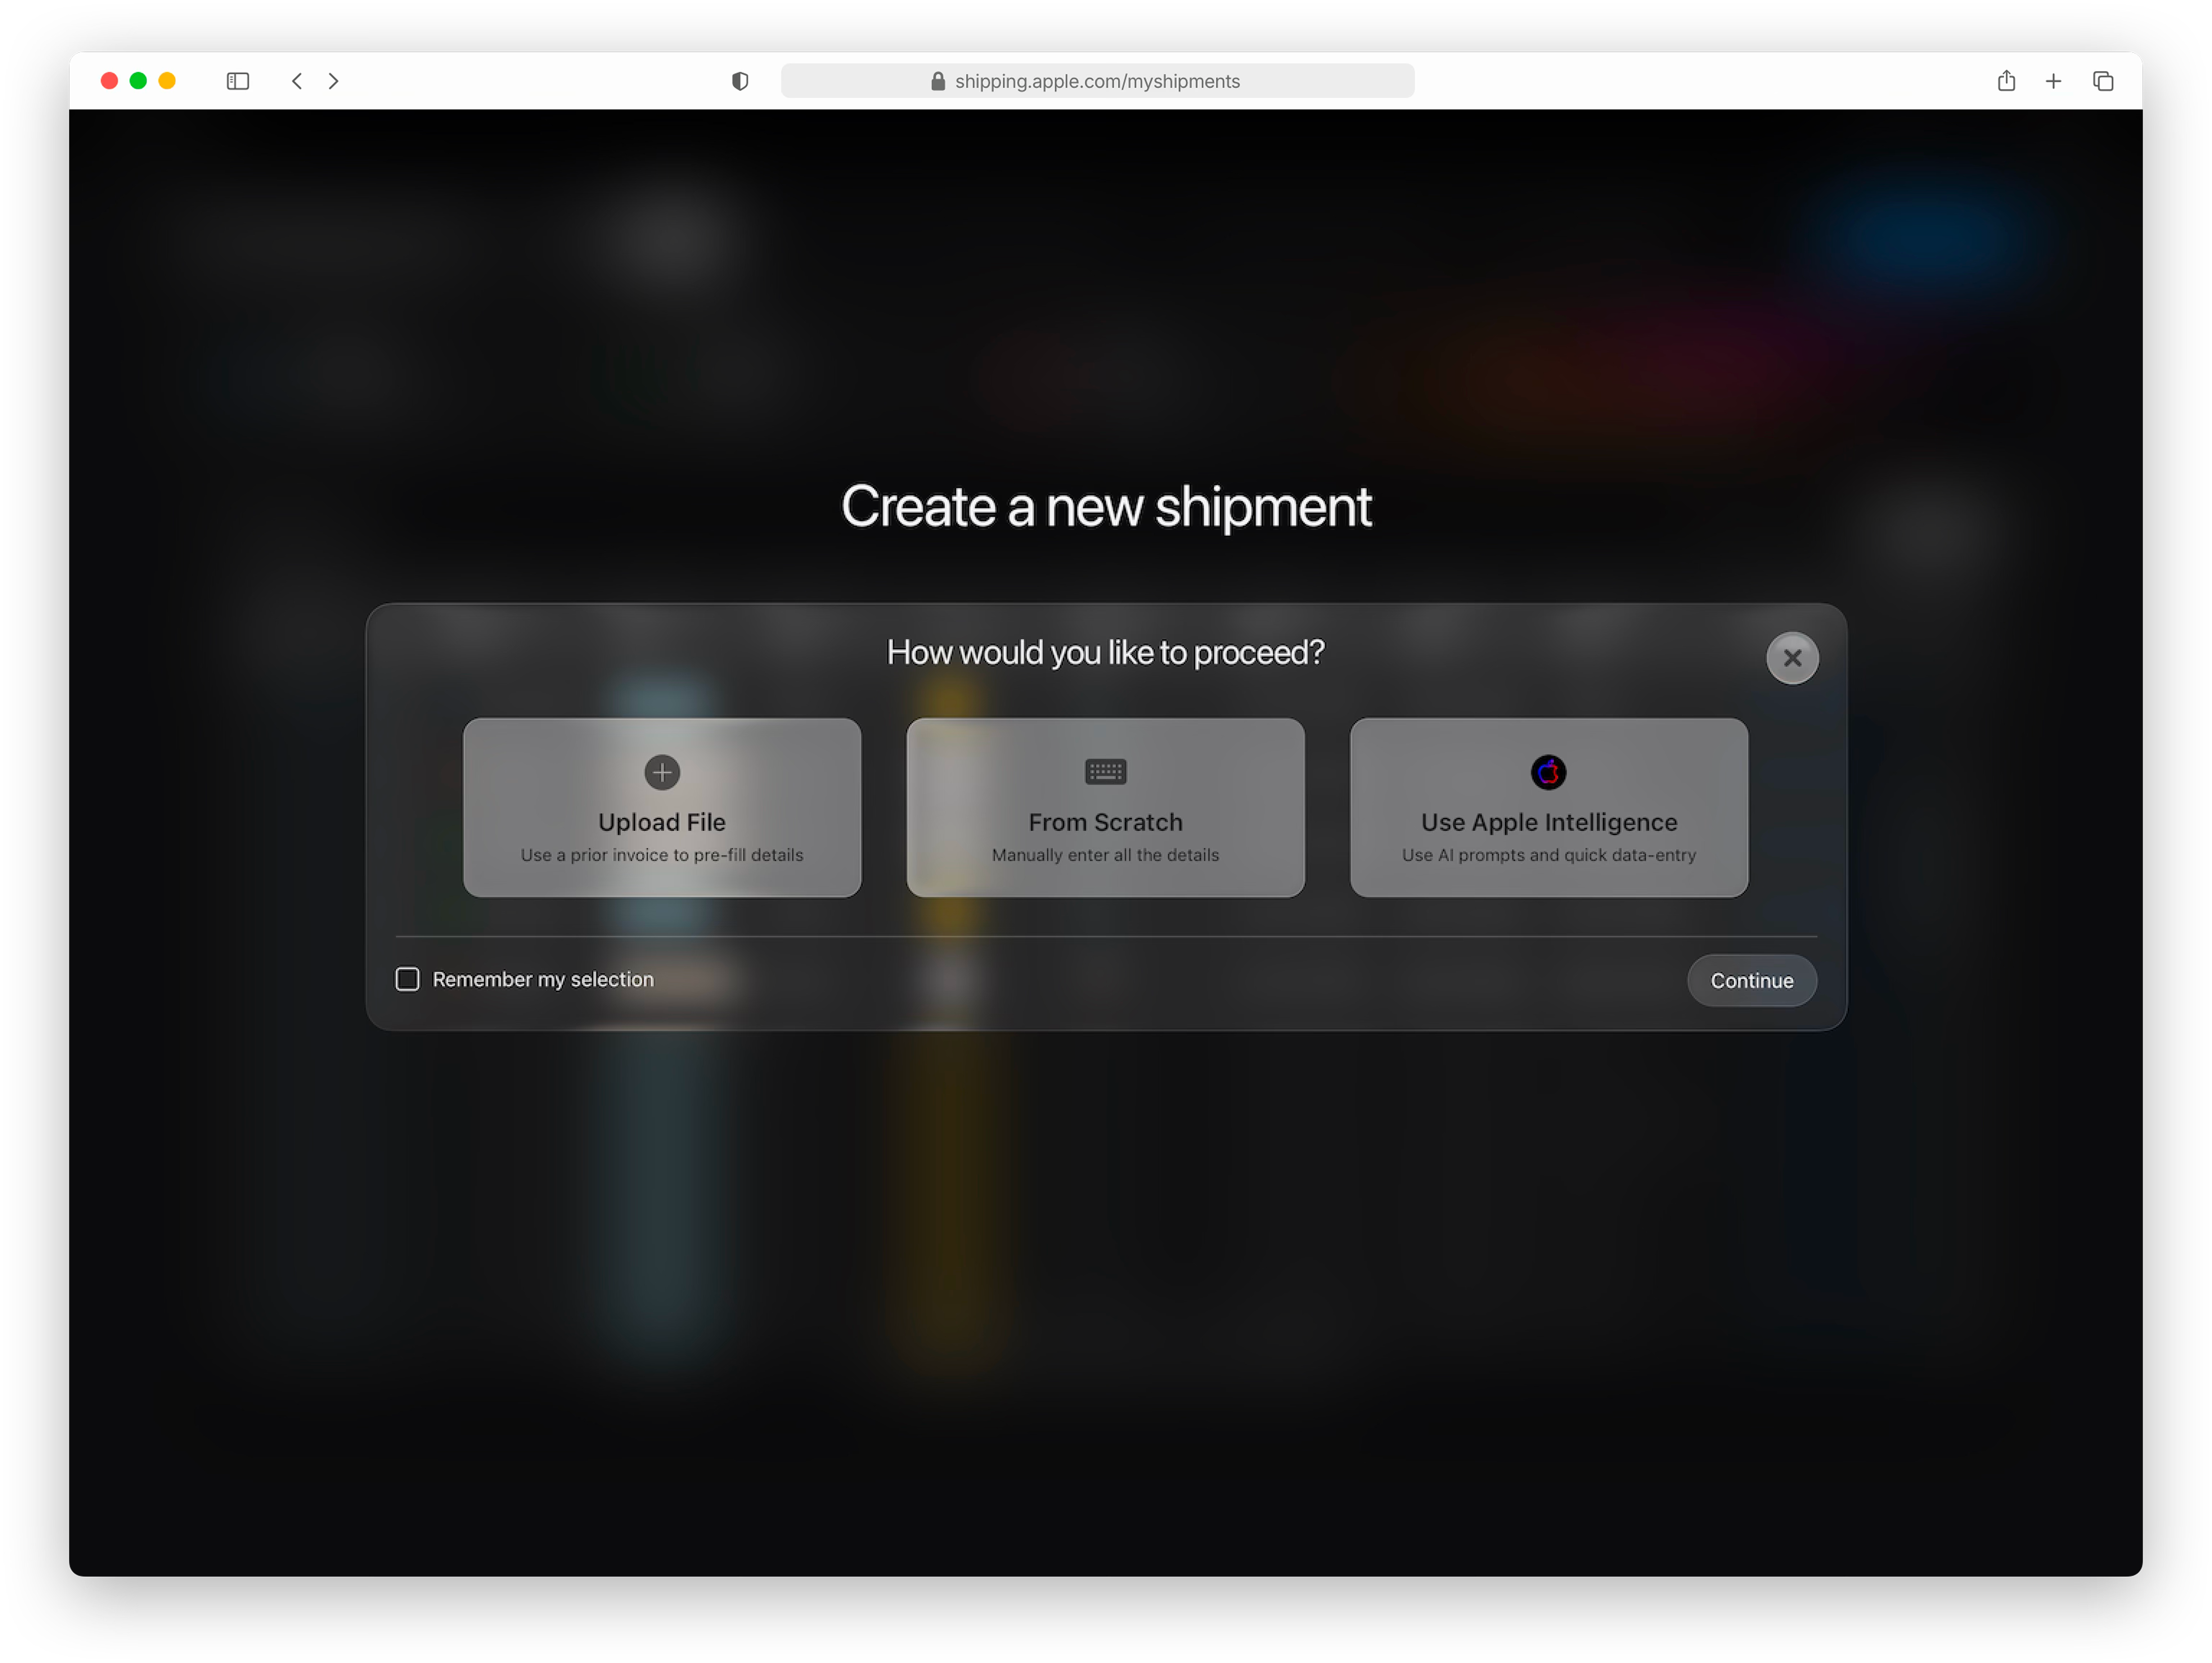The image size is (2212, 1663).
Task: Navigate forward using the forward arrow
Action: [334, 81]
